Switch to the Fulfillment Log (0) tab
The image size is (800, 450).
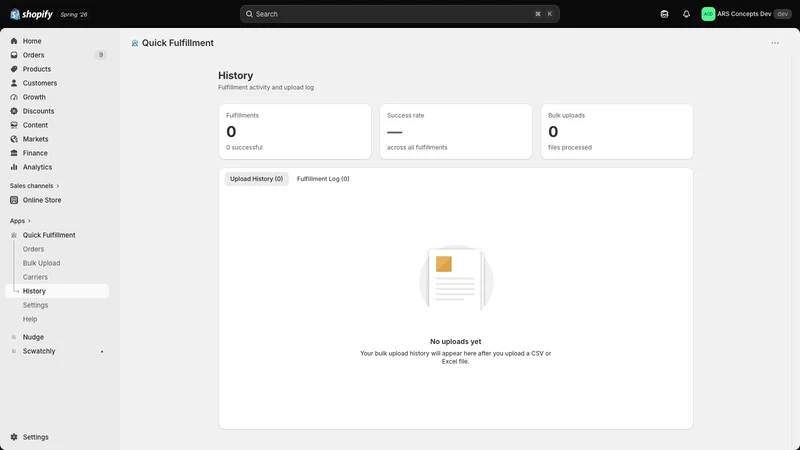[x=323, y=179]
